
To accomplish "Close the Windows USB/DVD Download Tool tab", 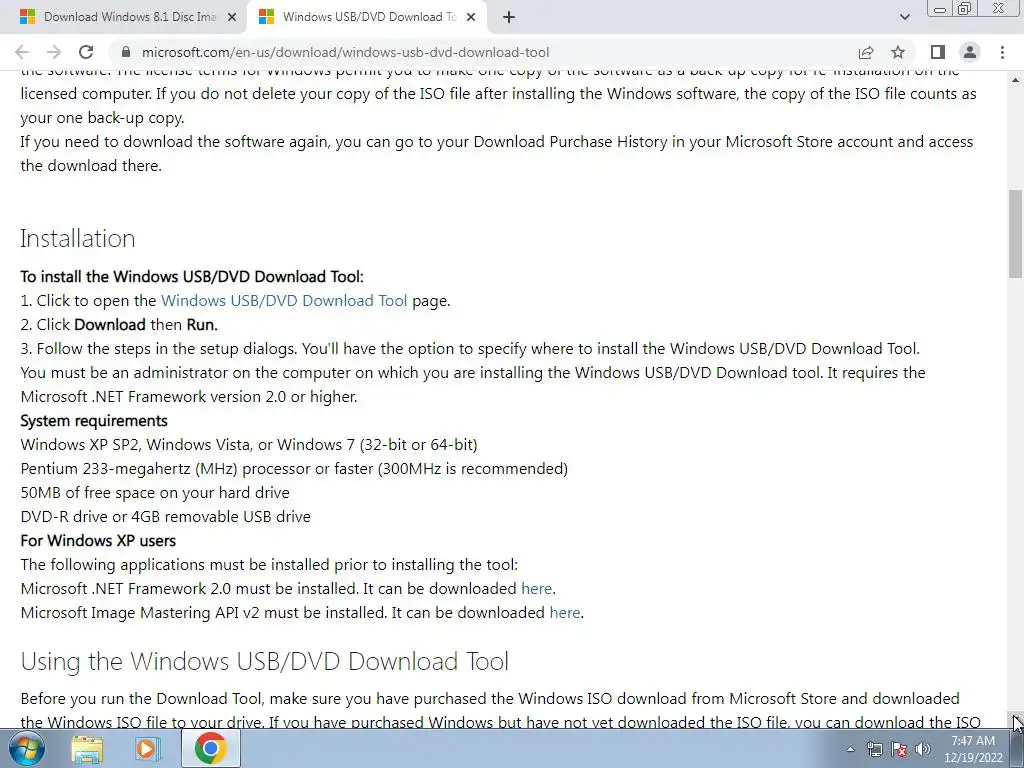I will click(x=471, y=18).
